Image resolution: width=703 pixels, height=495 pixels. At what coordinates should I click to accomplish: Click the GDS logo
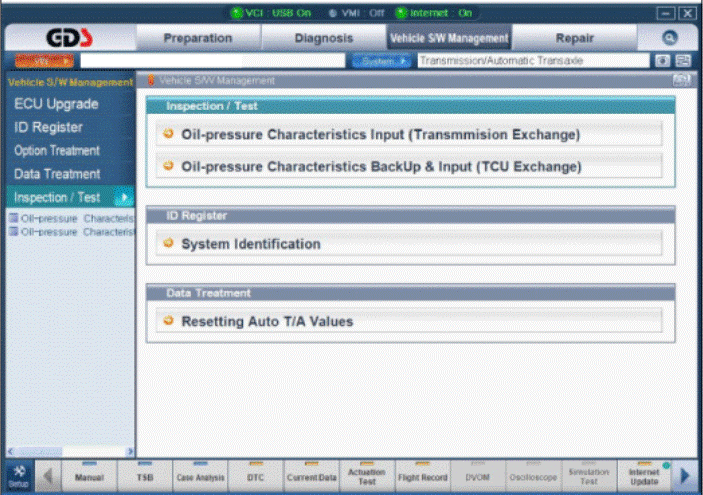click(69, 38)
